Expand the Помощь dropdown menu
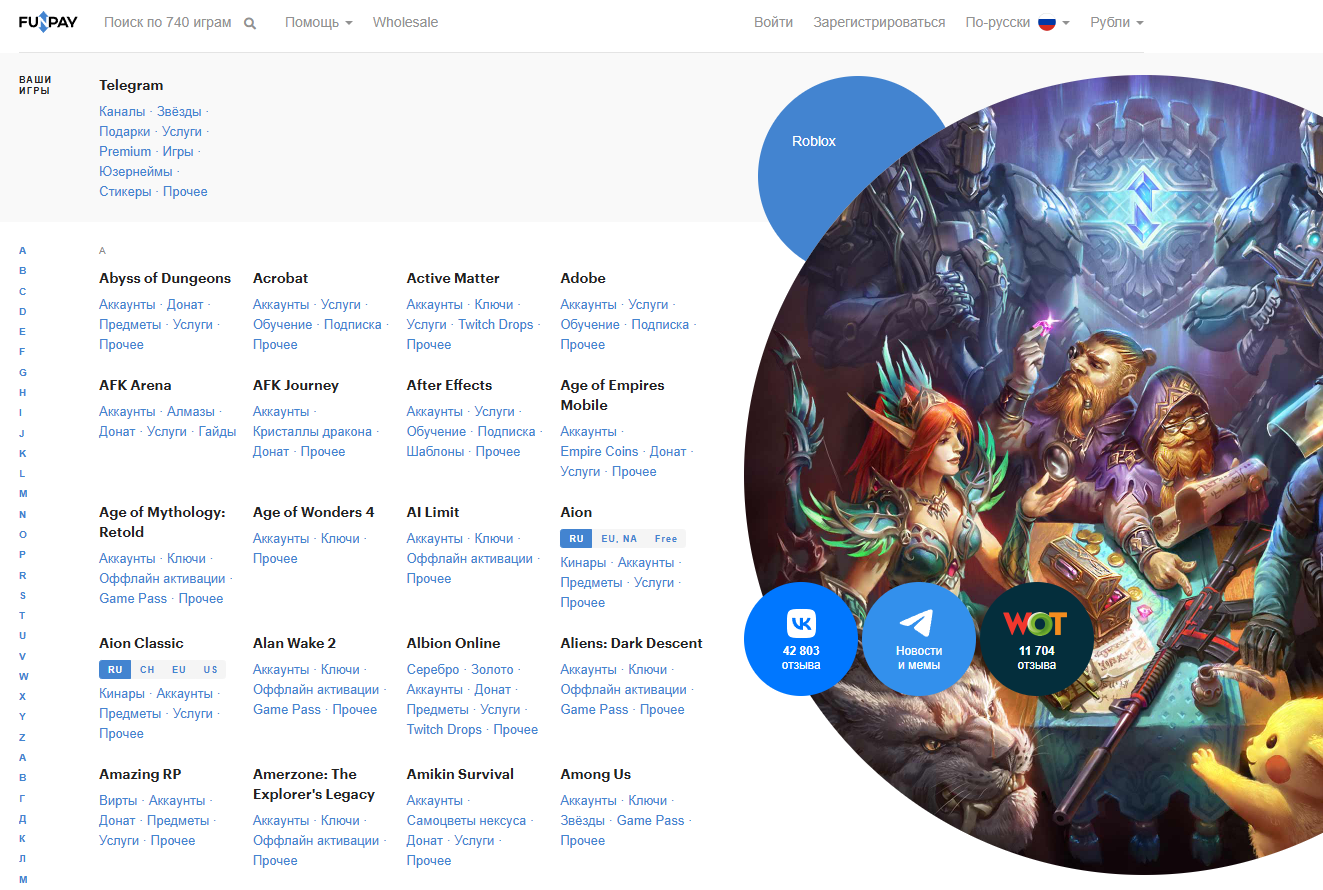This screenshot has width=1323, height=890. tap(318, 22)
